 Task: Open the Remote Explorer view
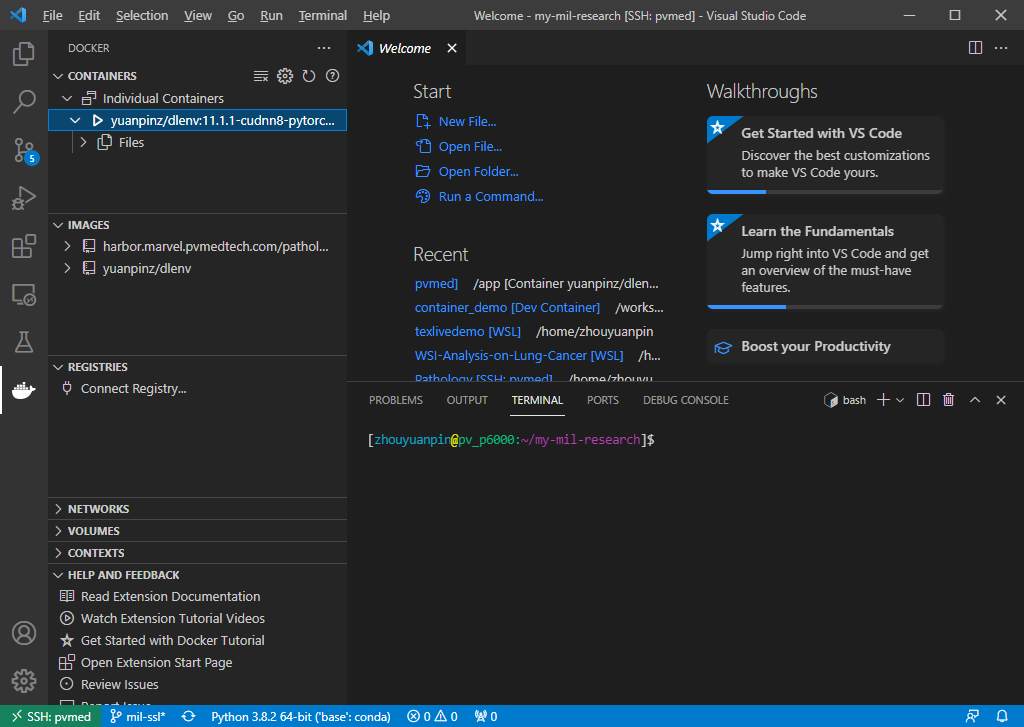pos(24,295)
